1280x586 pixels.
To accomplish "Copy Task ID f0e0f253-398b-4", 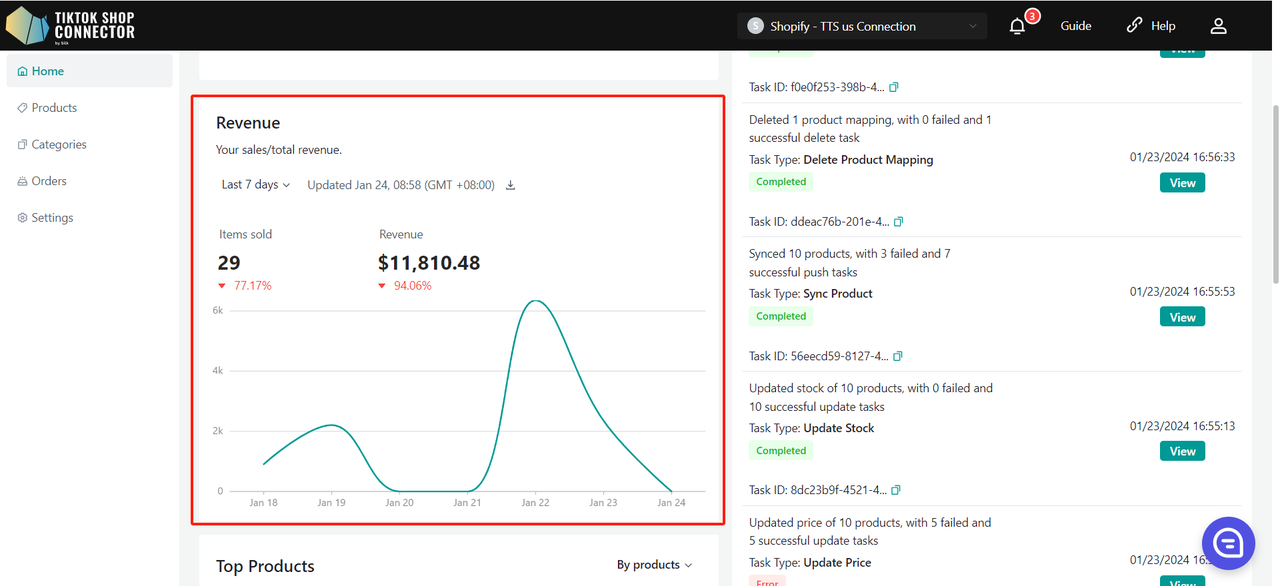I will [x=894, y=87].
